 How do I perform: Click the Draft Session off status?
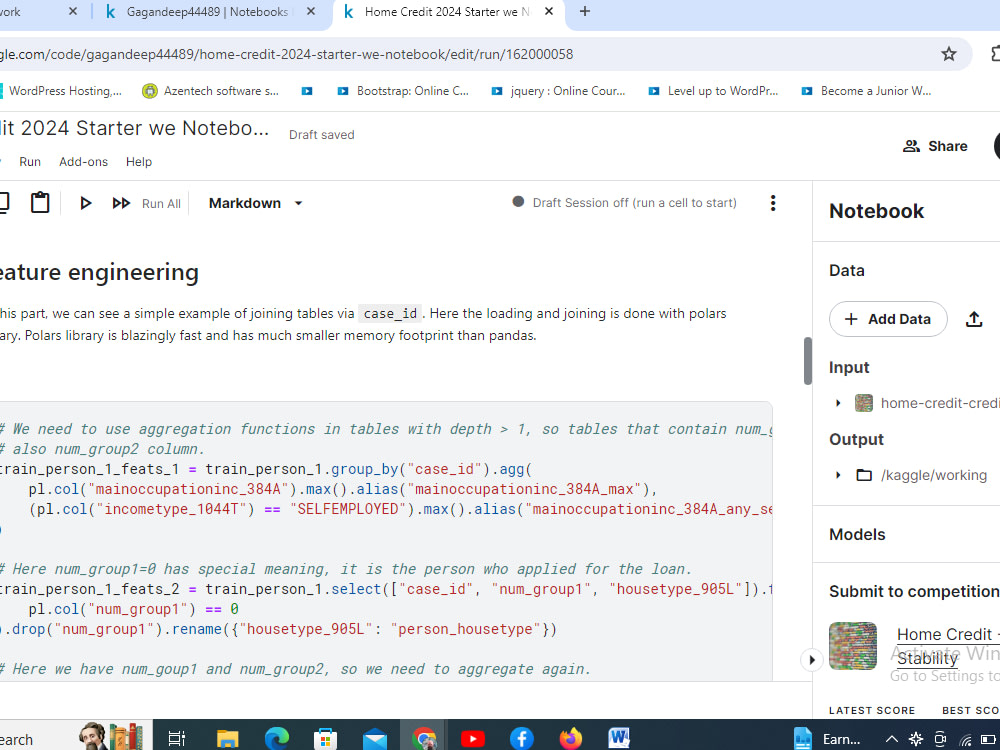coord(624,203)
